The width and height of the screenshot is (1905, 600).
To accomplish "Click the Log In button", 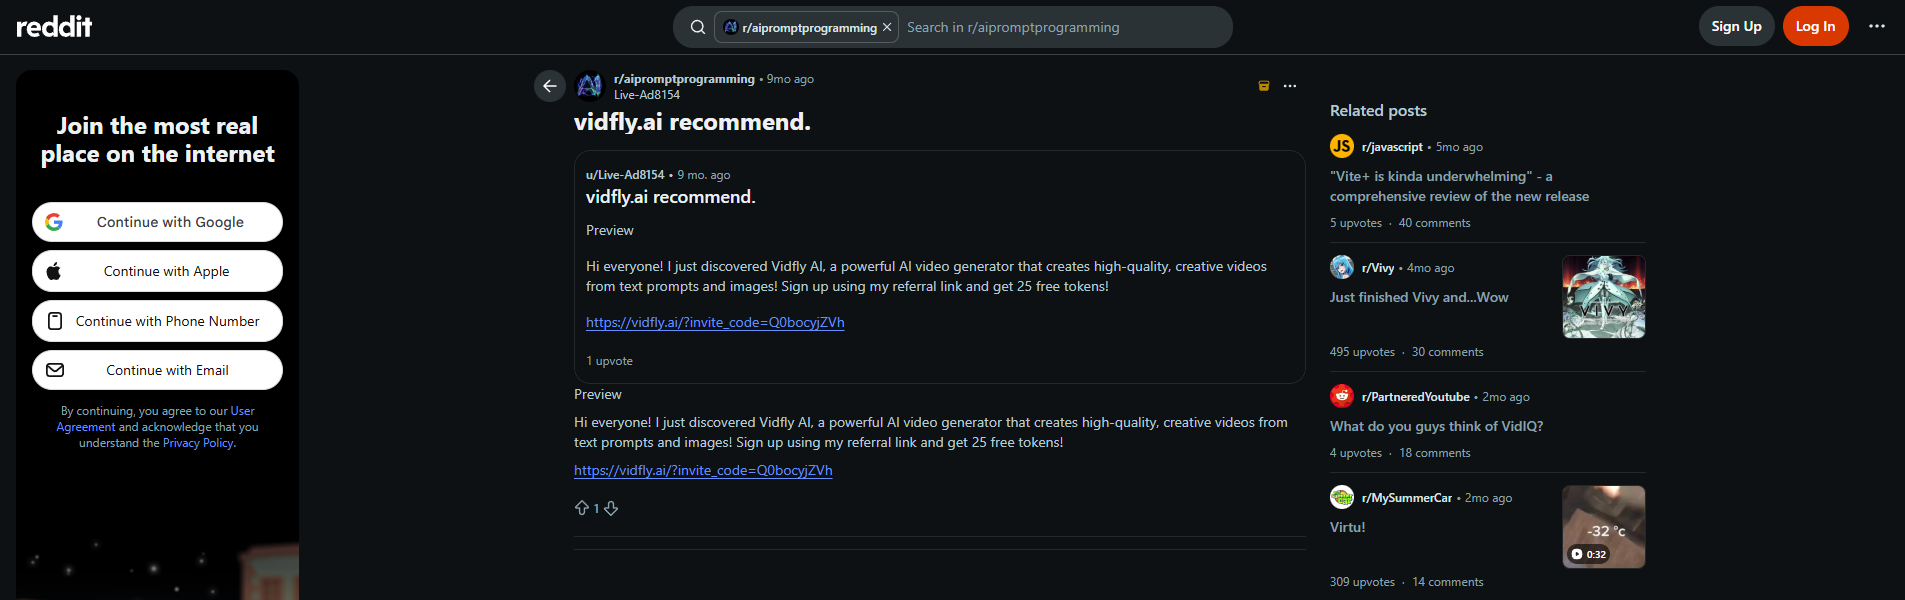I will click(x=1815, y=26).
